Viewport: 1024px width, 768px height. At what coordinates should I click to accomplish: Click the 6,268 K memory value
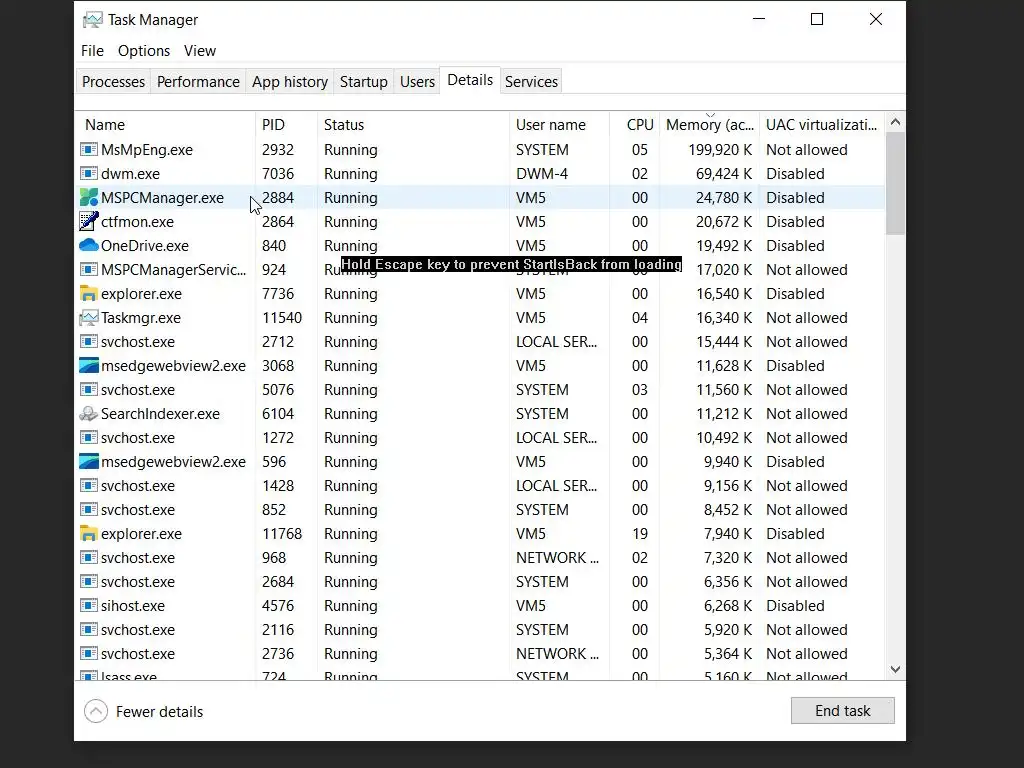click(x=728, y=606)
